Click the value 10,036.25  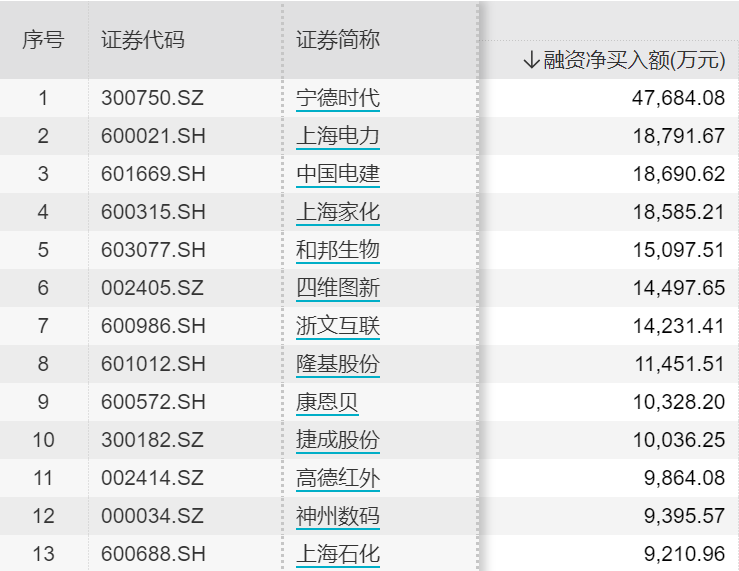click(679, 440)
